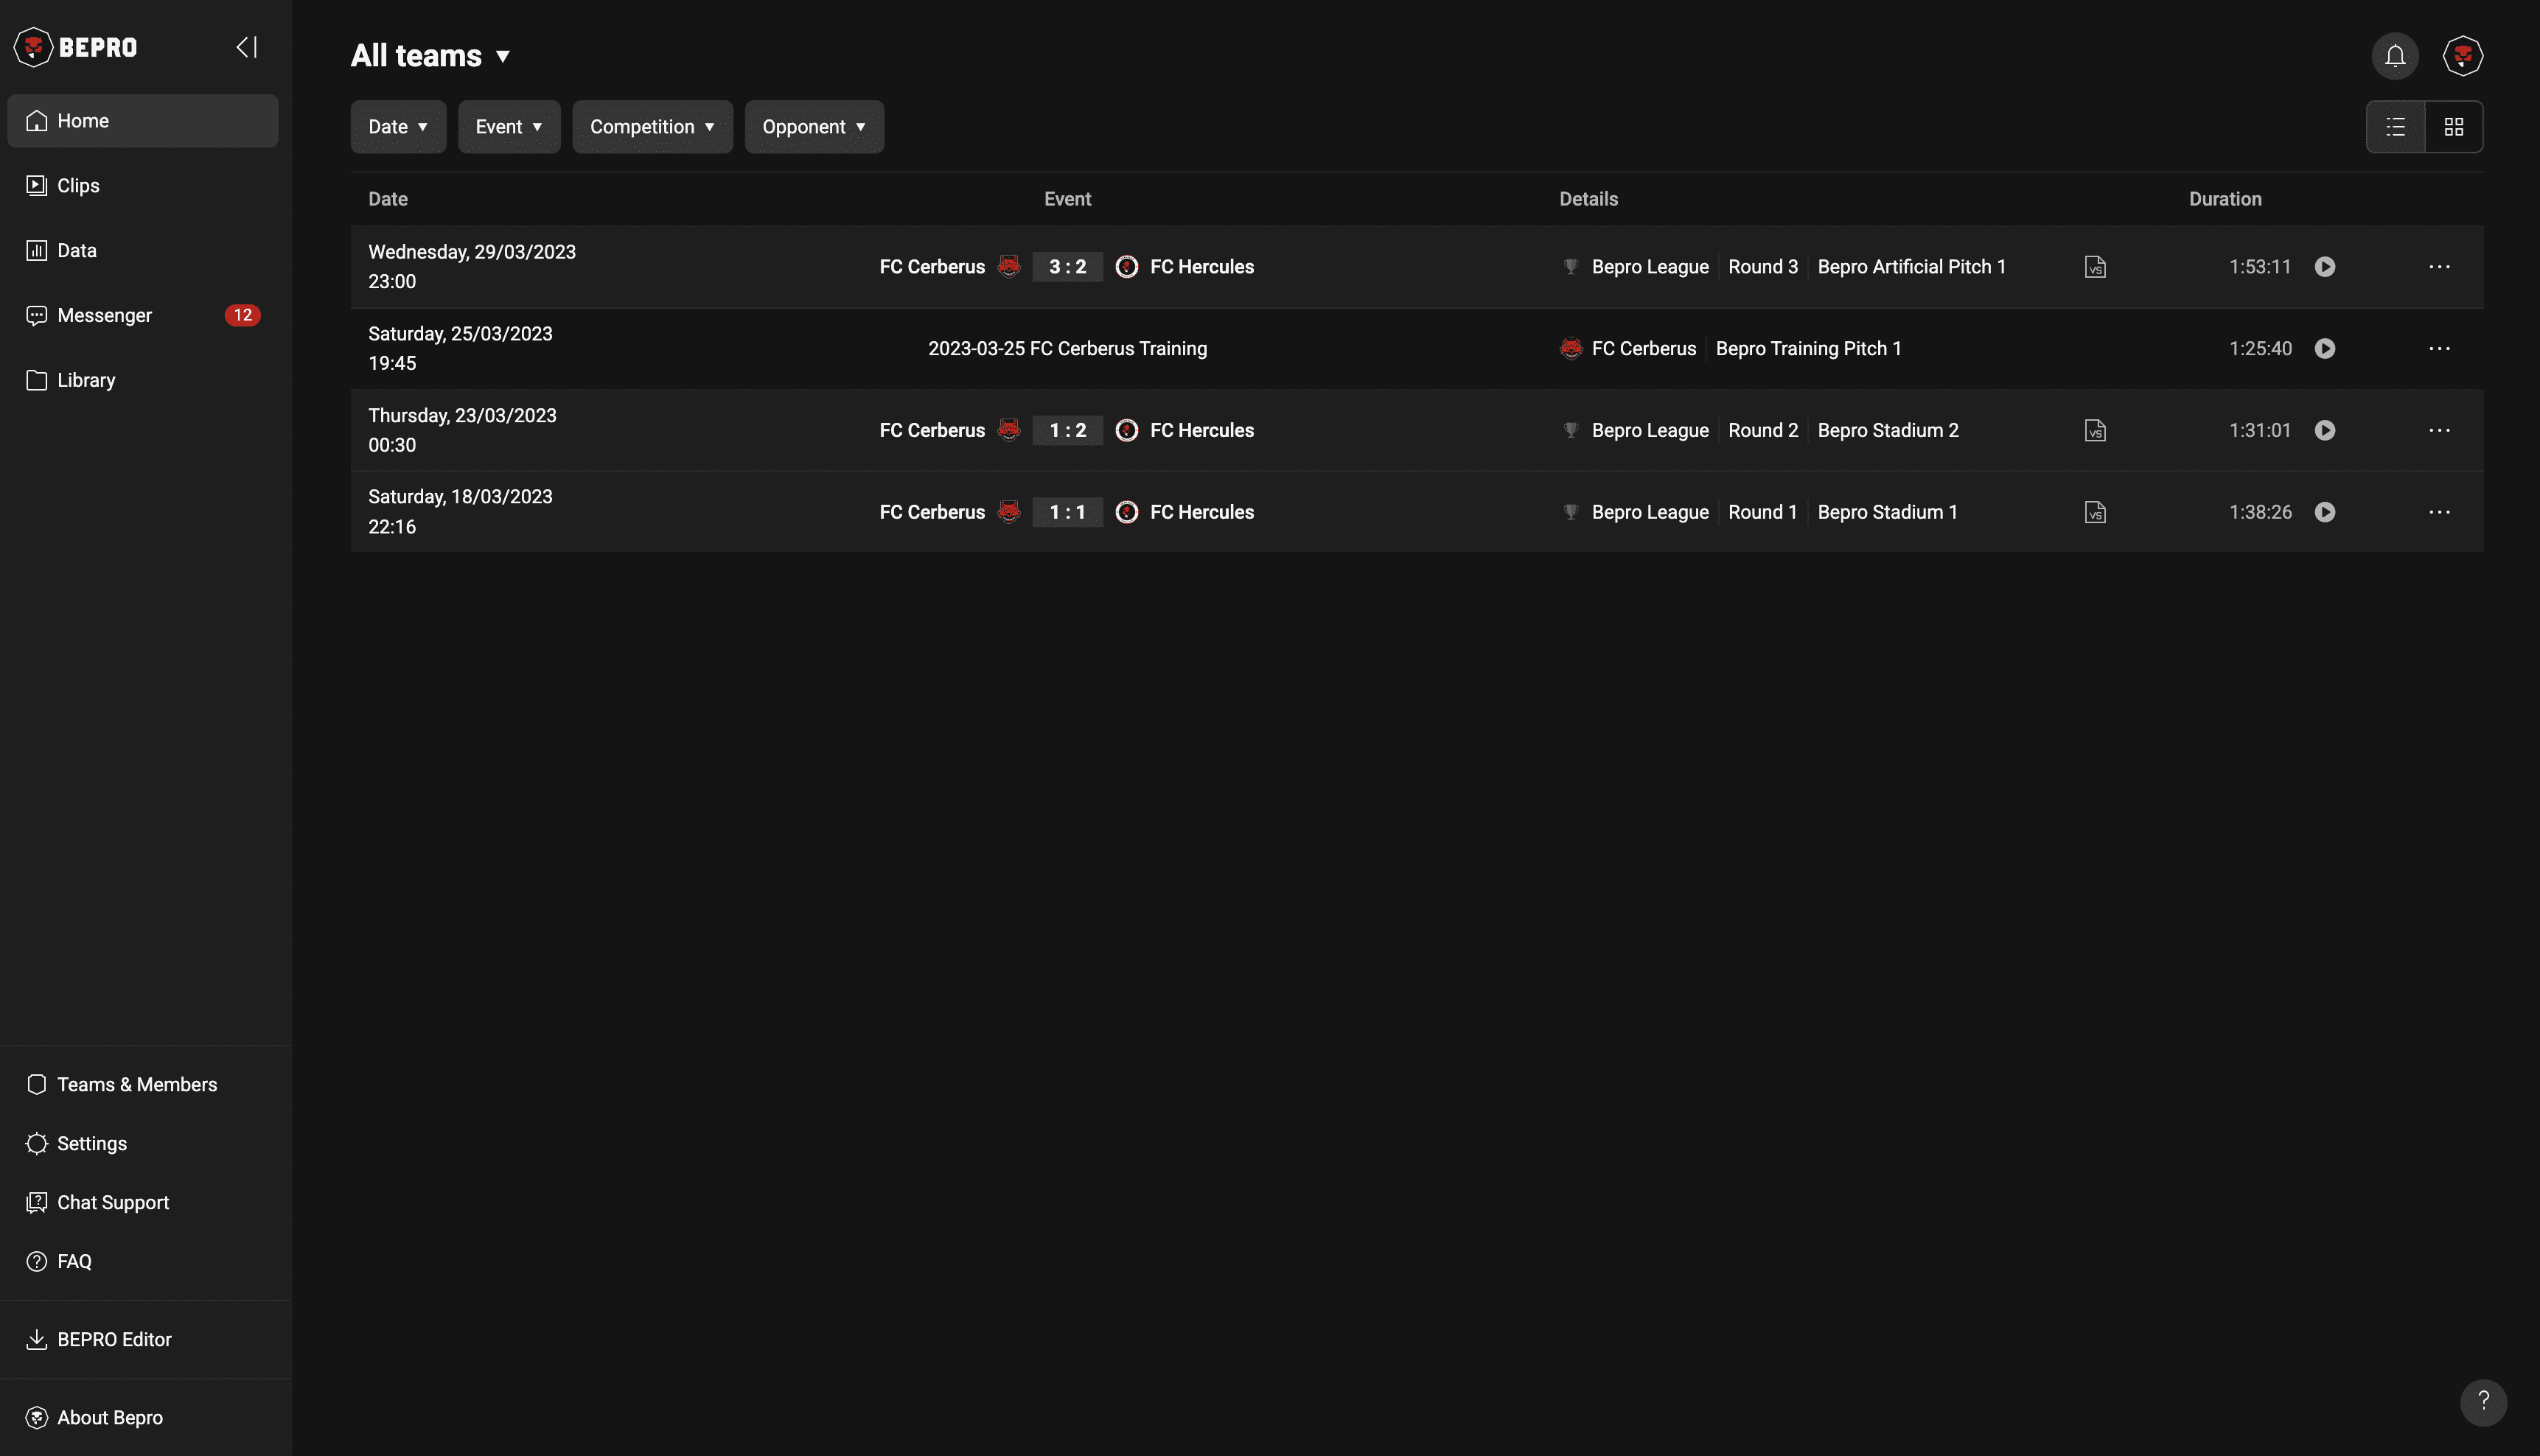
Task: Download the BEPRO Editor
Action: (114, 1340)
